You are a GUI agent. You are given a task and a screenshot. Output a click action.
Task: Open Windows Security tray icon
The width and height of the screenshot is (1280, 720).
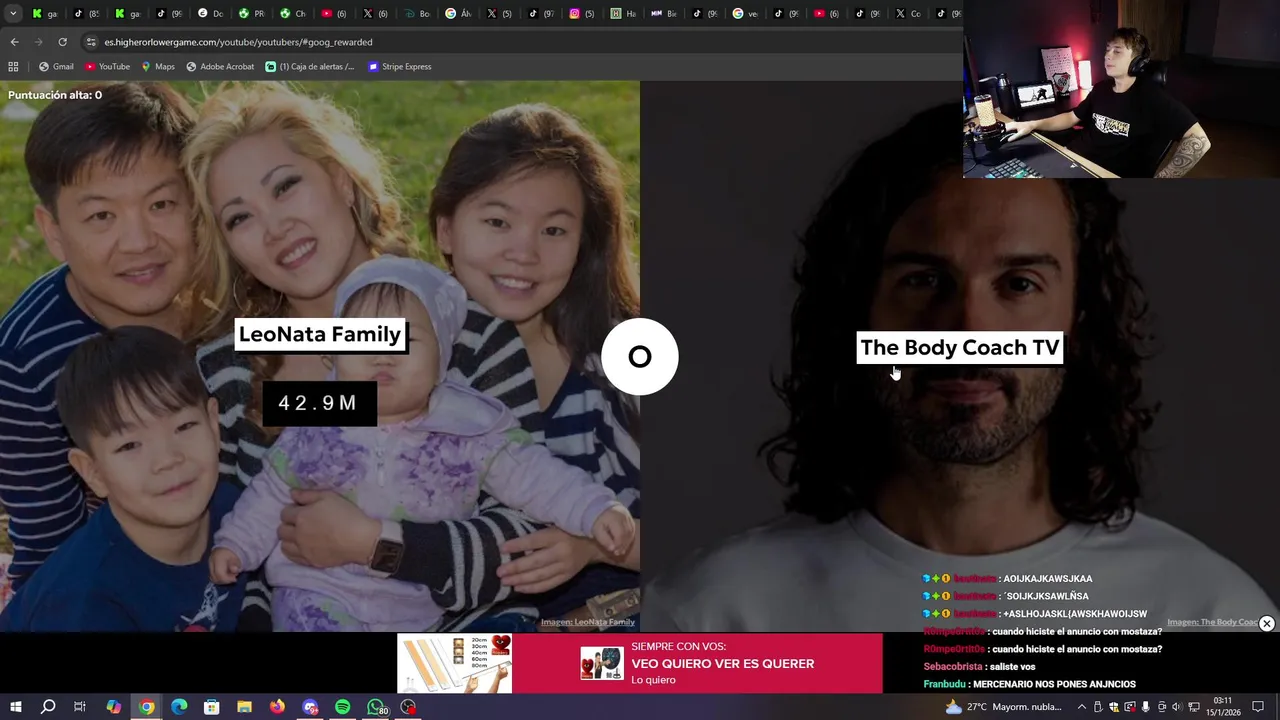coord(1114,707)
